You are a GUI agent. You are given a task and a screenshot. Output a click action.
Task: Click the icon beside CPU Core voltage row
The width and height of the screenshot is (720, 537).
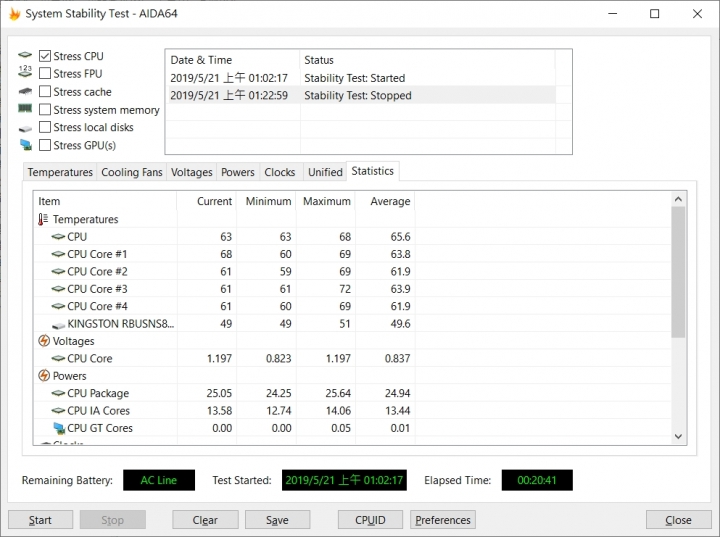[58, 358]
